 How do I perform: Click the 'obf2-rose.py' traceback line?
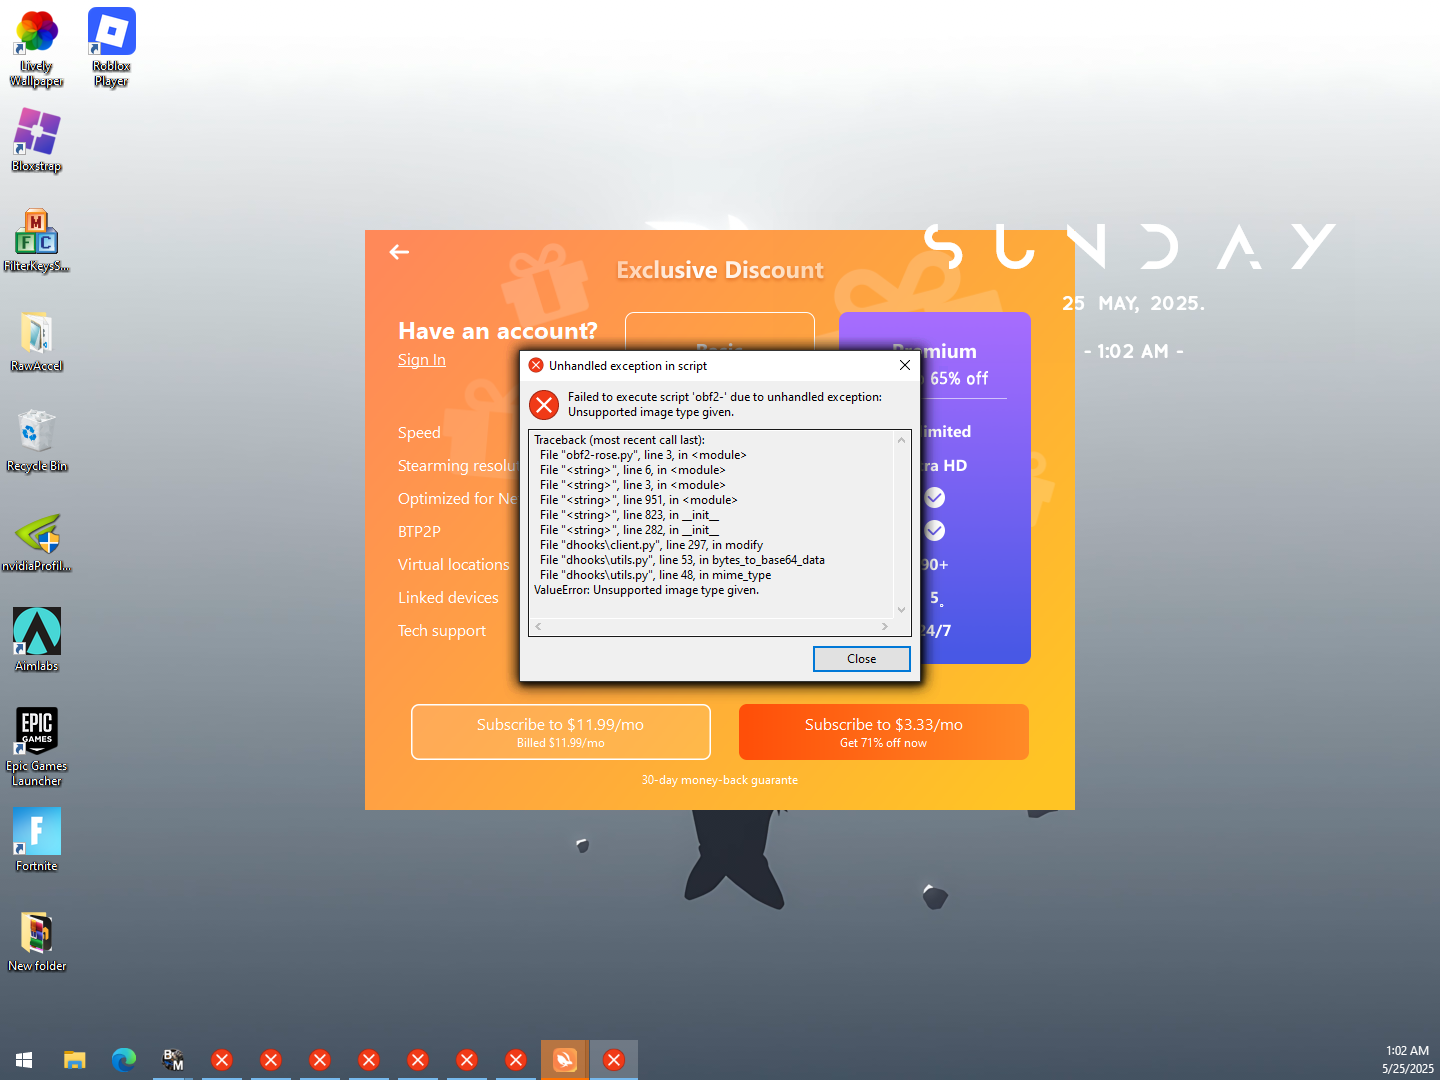[643, 455]
